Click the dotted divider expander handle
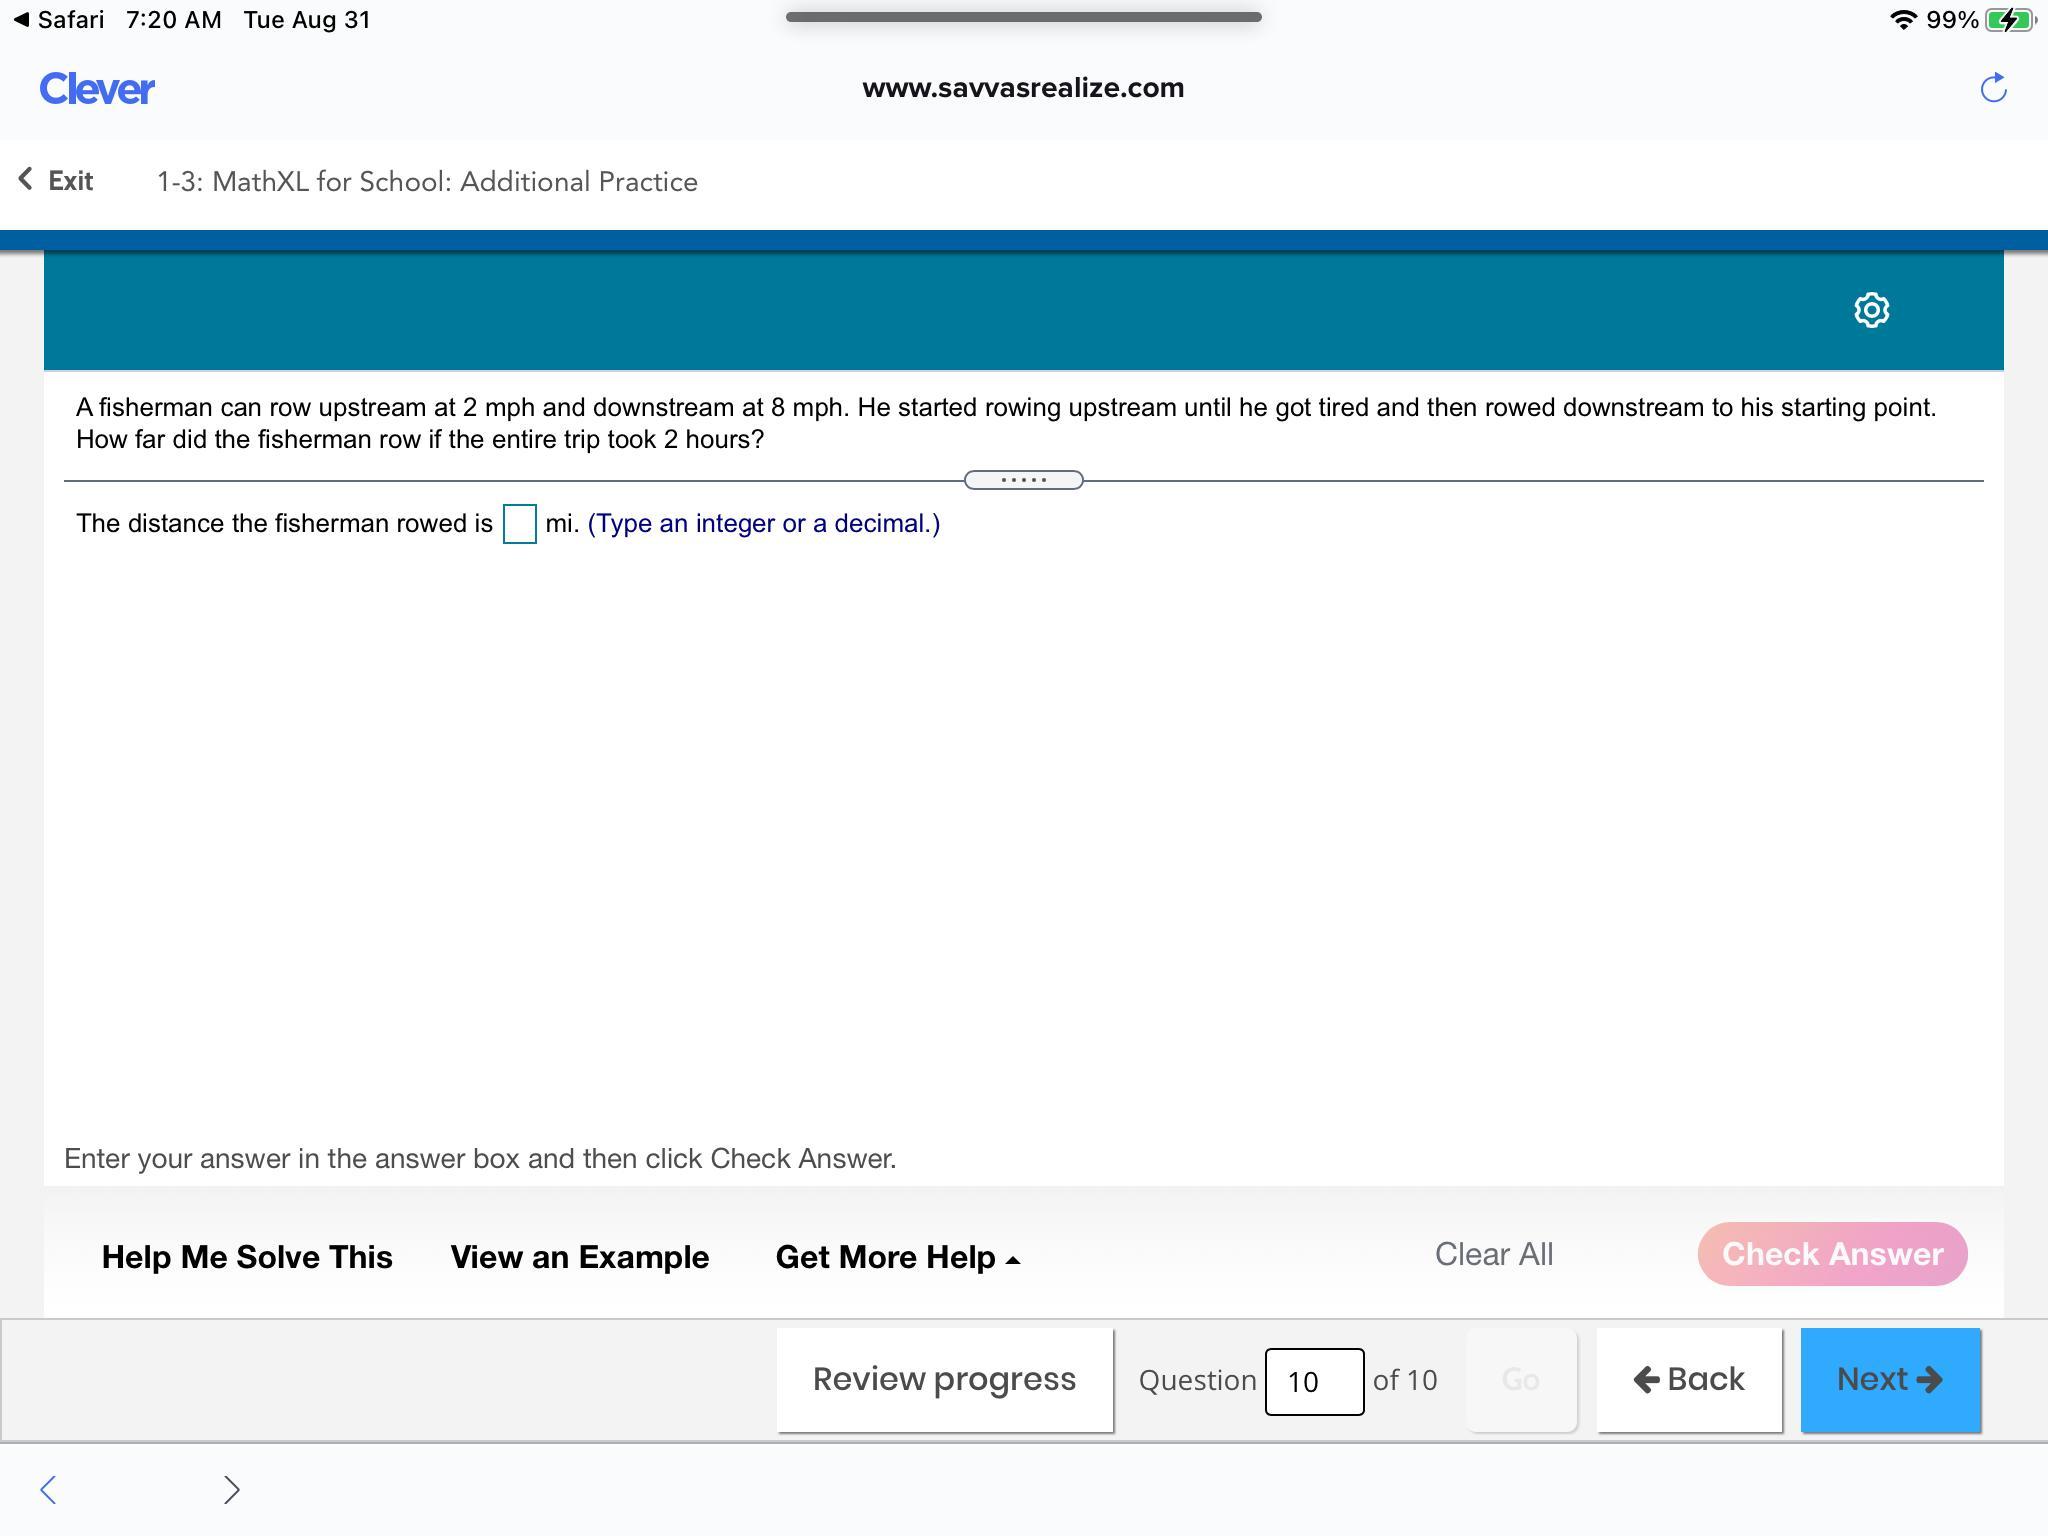 click(x=1023, y=480)
